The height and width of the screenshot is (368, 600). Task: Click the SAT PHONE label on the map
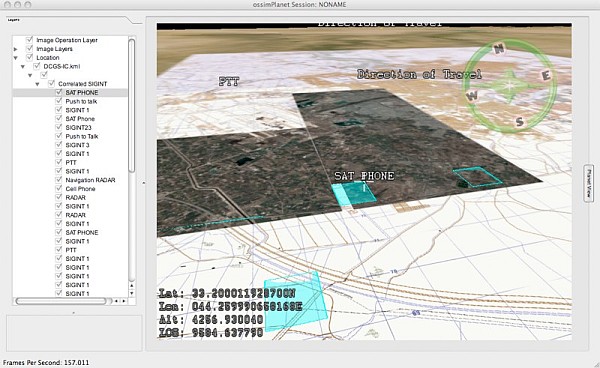[364, 176]
